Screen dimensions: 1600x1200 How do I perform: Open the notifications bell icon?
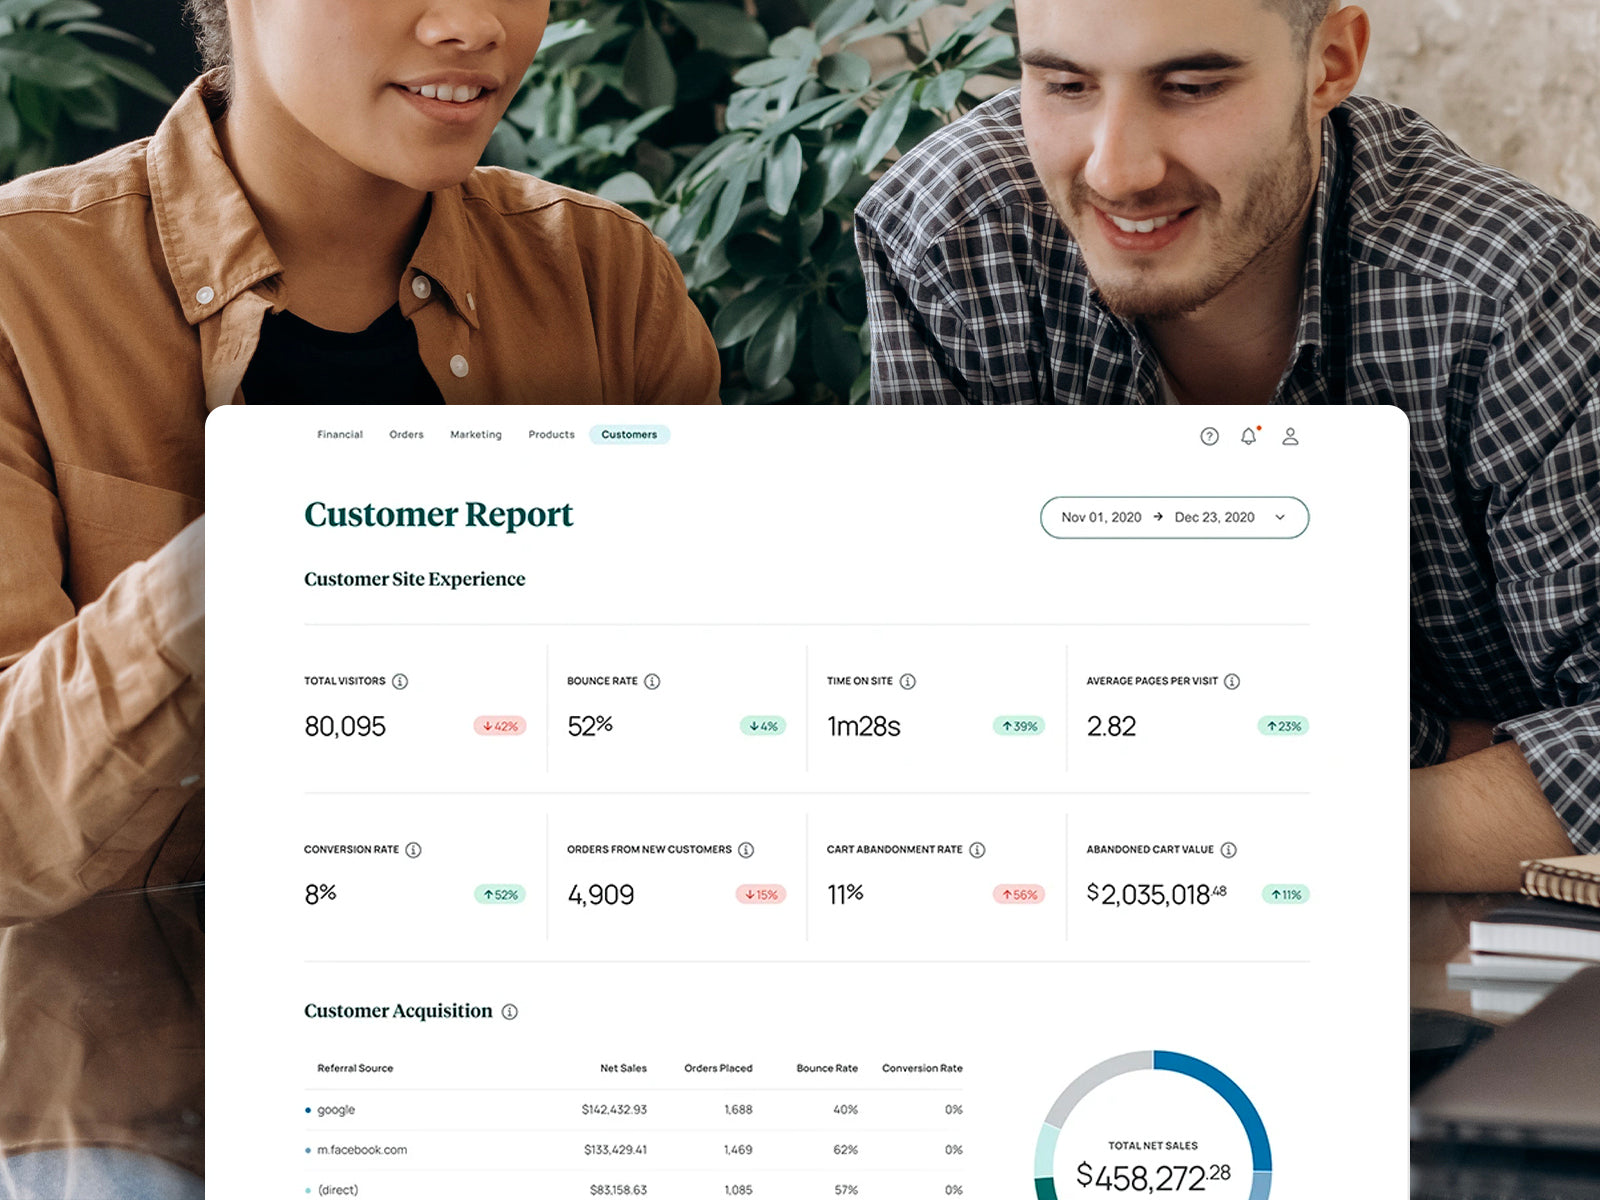1249,436
